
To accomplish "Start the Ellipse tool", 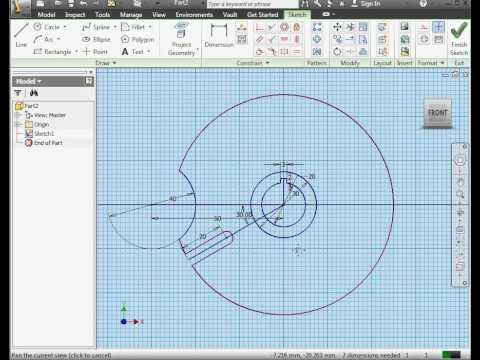I will click(x=96, y=39).
